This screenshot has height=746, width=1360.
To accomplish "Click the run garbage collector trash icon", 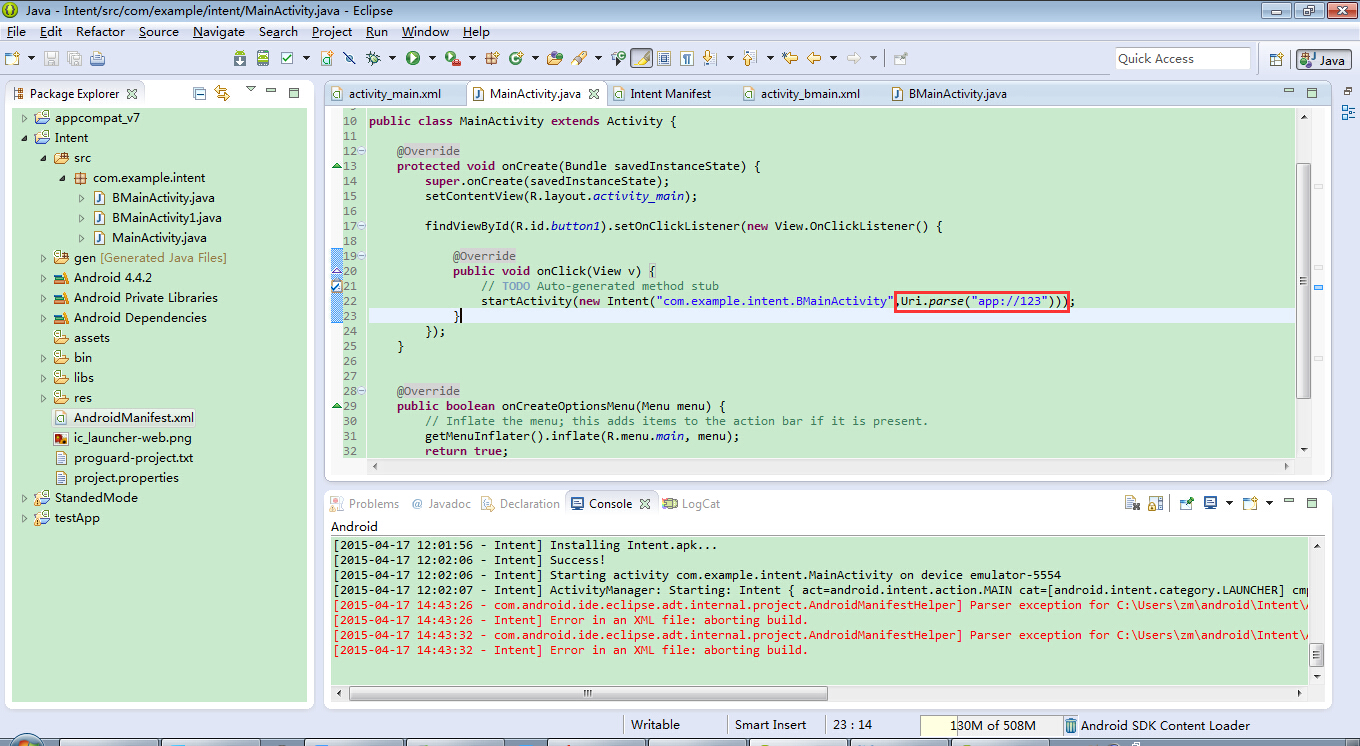I will (1070, 725).
